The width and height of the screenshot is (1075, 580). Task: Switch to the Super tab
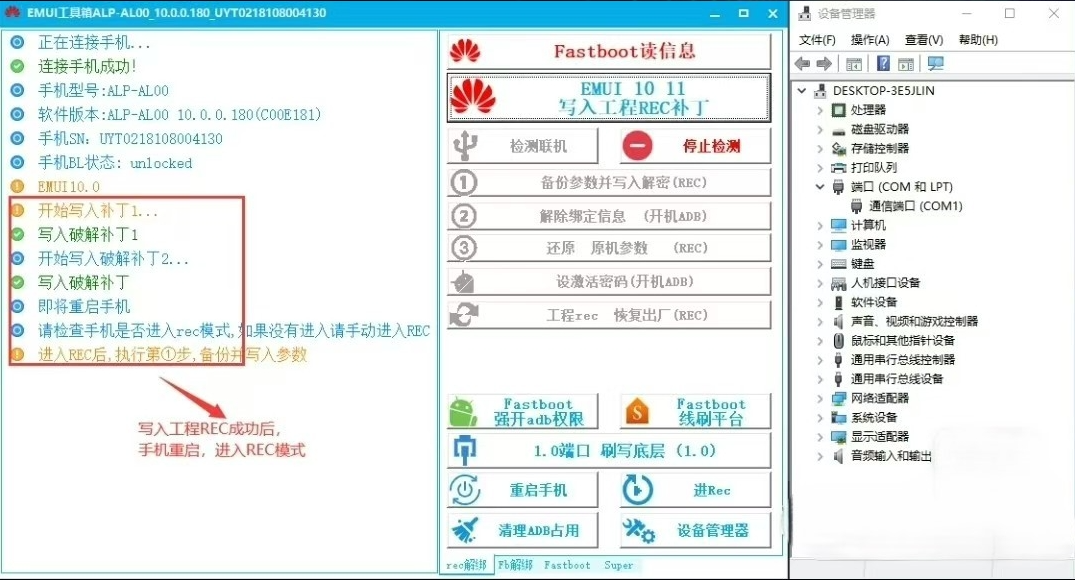point(618,565)
